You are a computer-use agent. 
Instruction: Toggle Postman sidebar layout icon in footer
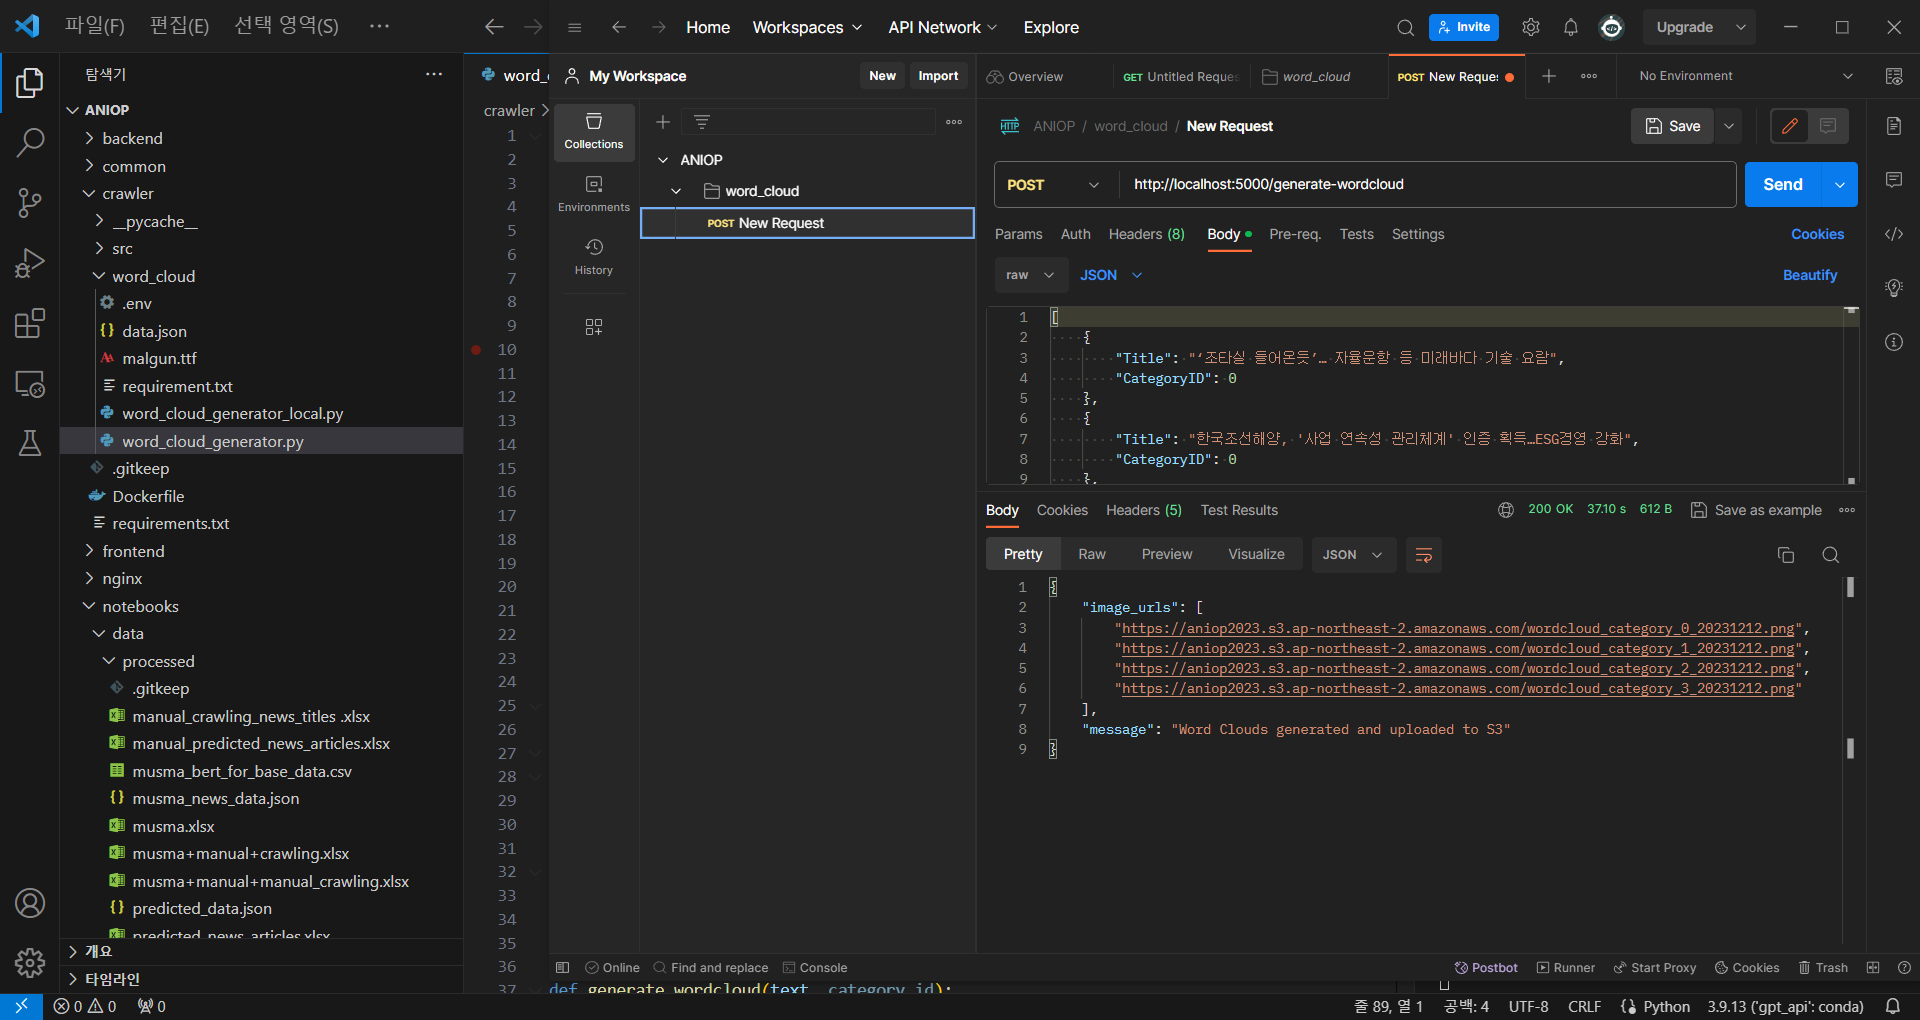coord(563,968)
